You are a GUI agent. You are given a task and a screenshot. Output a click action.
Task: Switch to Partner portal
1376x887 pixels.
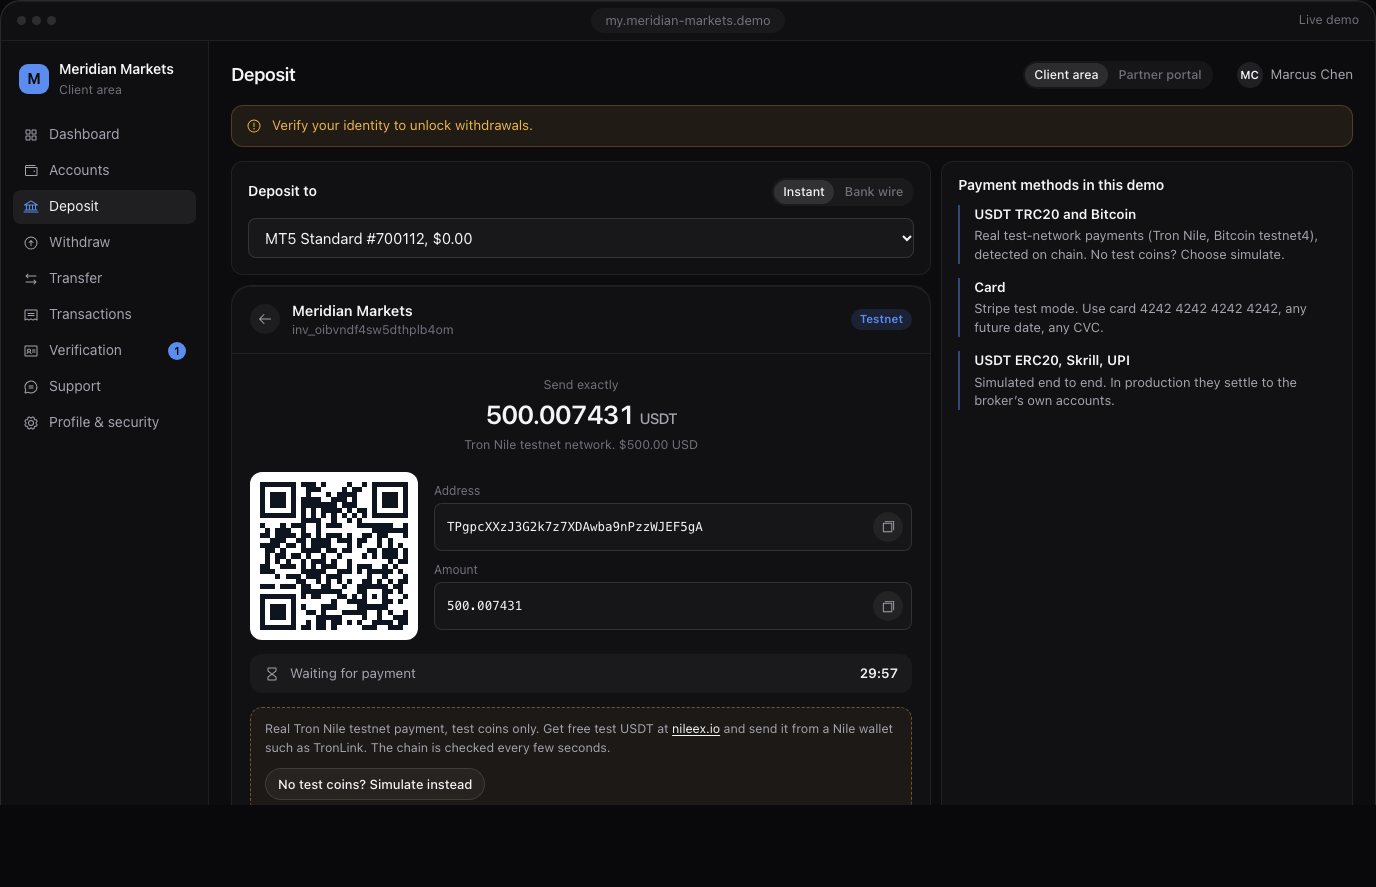click(x=1160, y=75)
